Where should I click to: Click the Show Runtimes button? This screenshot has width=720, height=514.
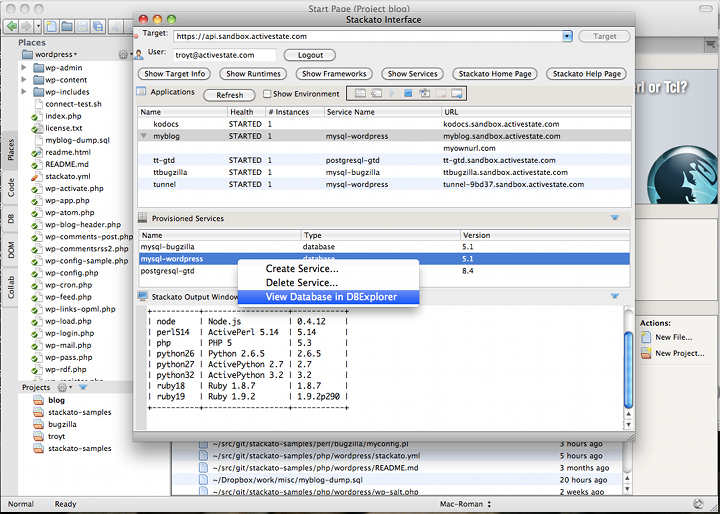pos(253,74)
